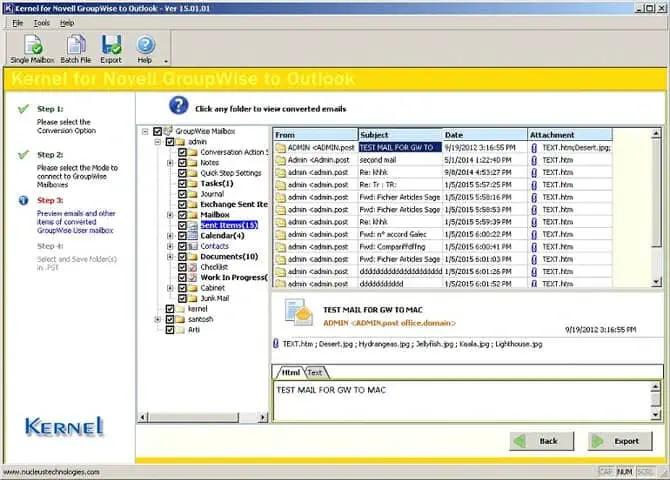Click the envelope icon of the Admin second mail row

280,160
